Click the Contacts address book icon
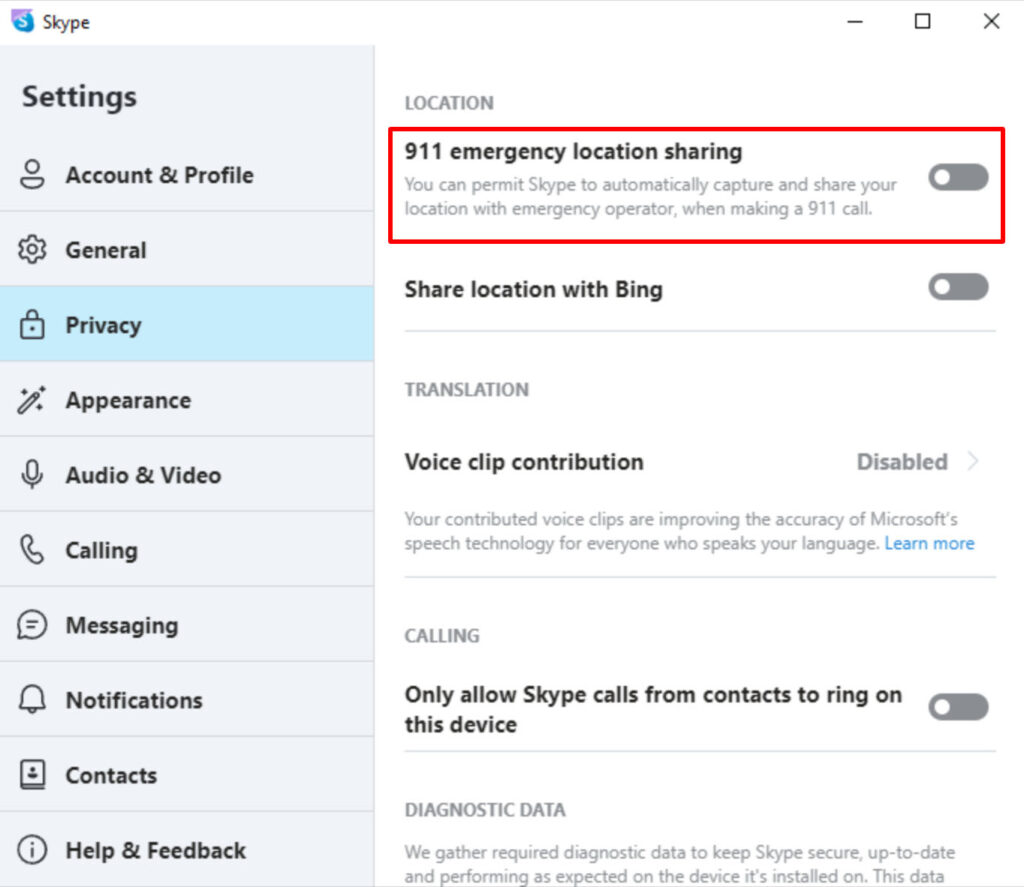 (33, 775)
